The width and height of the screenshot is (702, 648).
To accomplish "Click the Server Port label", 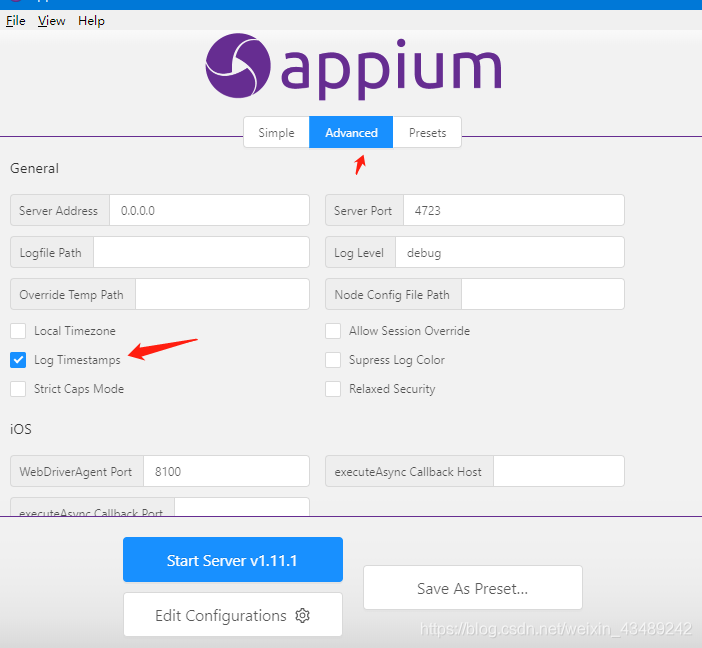I will (363, 210).
